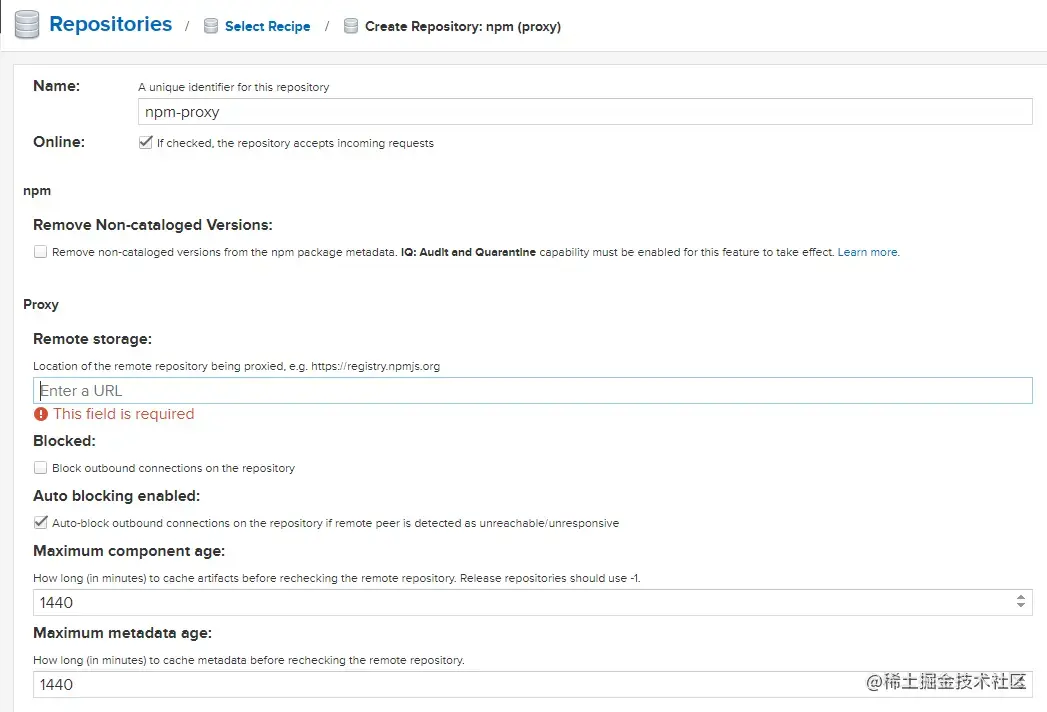Viewport: 1047px width, 712px height.
Task: Decrease Maximum component age with down arrow
Action: click(x=1021, y=607)
